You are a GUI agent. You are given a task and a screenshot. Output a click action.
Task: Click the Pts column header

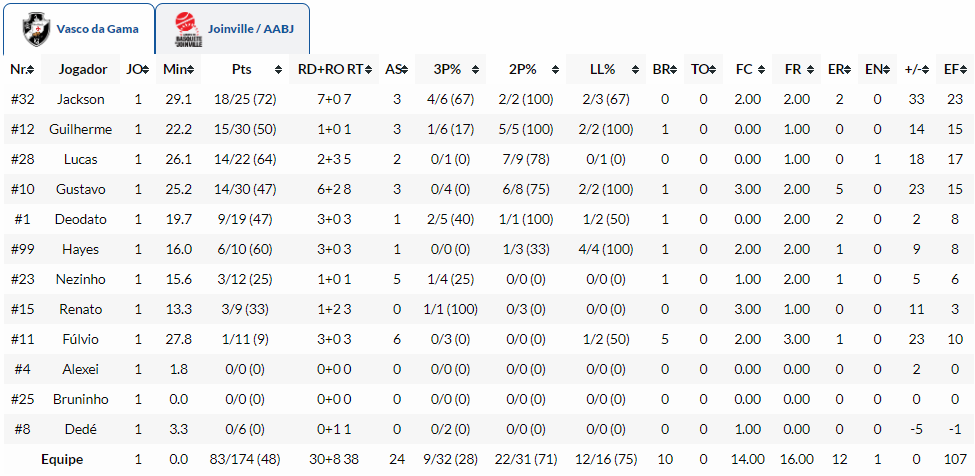pos(241,69)
